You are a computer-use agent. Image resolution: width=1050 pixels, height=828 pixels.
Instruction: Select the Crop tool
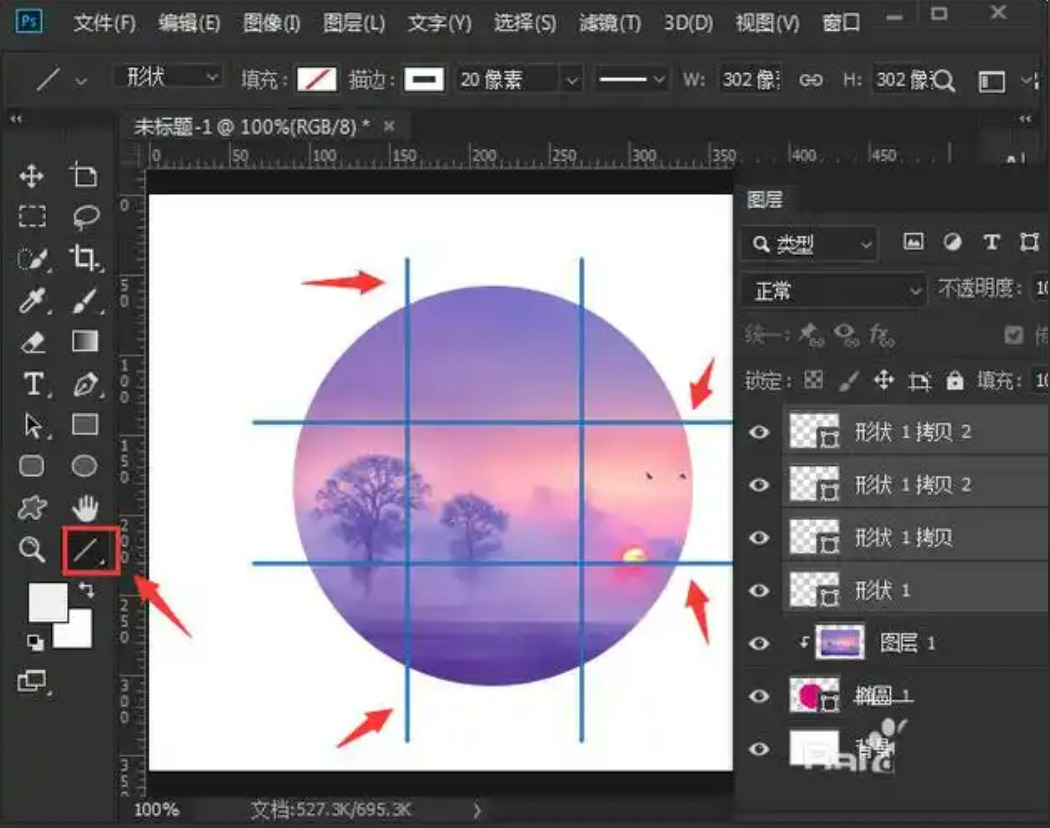pyautogui.click(x=85, y=258)
